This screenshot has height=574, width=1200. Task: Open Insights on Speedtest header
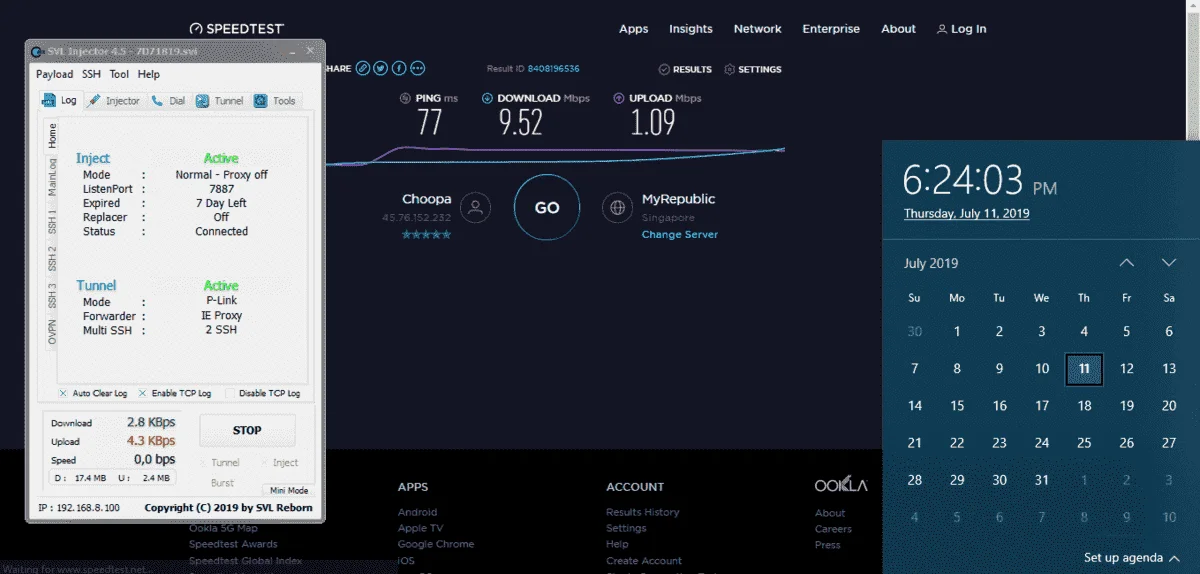pos(691,29)
